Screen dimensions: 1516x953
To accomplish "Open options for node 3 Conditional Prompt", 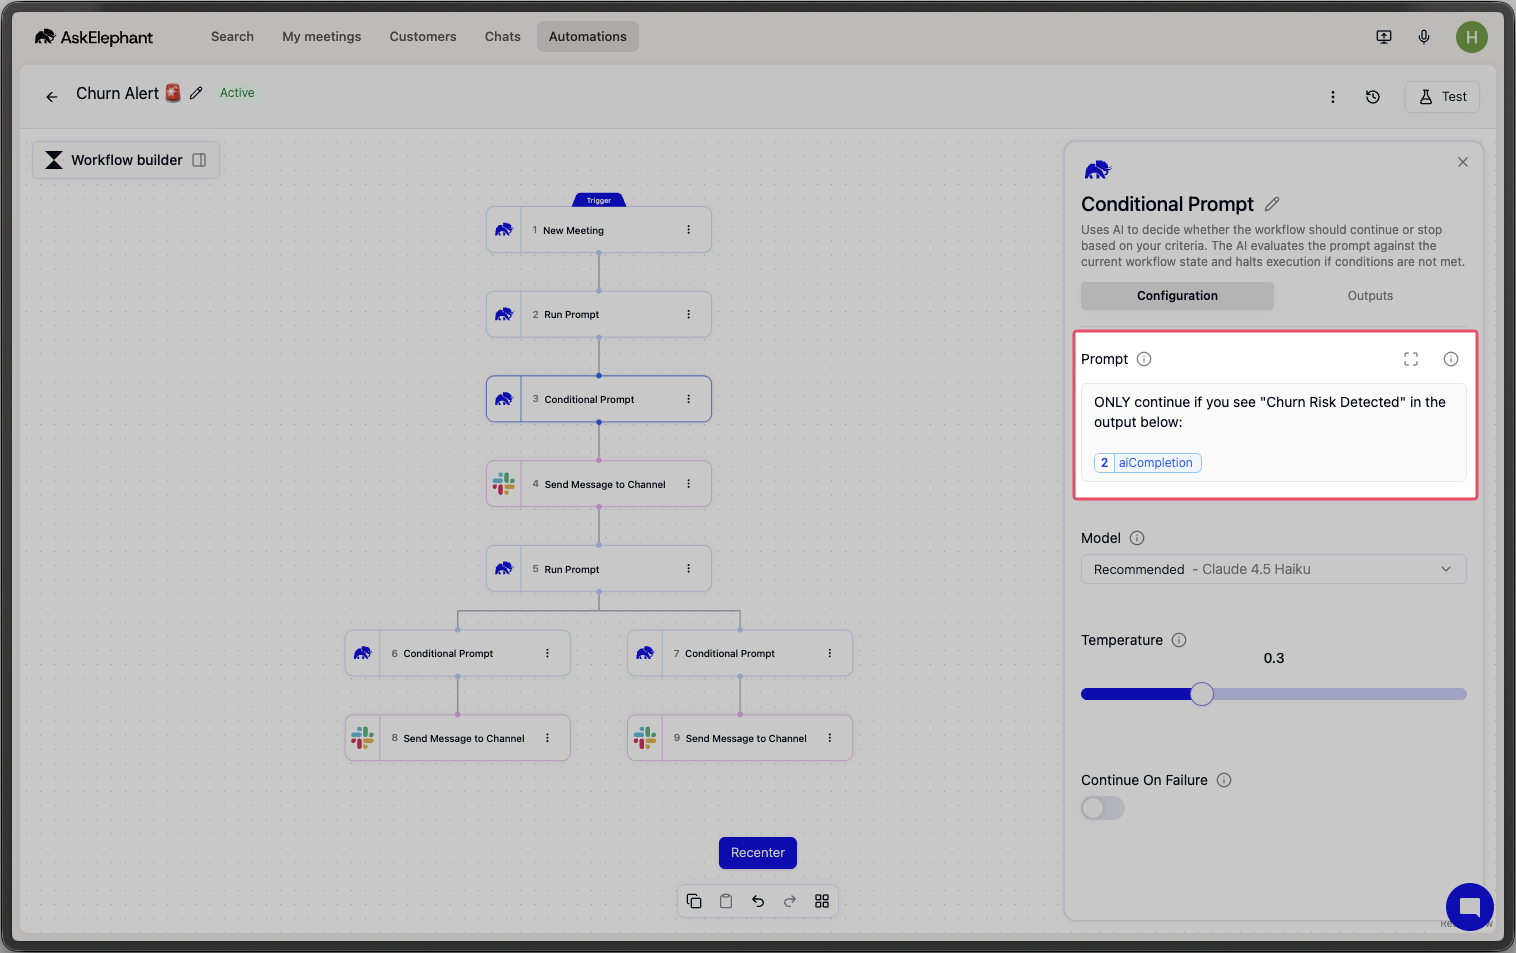I will [688, 399].
